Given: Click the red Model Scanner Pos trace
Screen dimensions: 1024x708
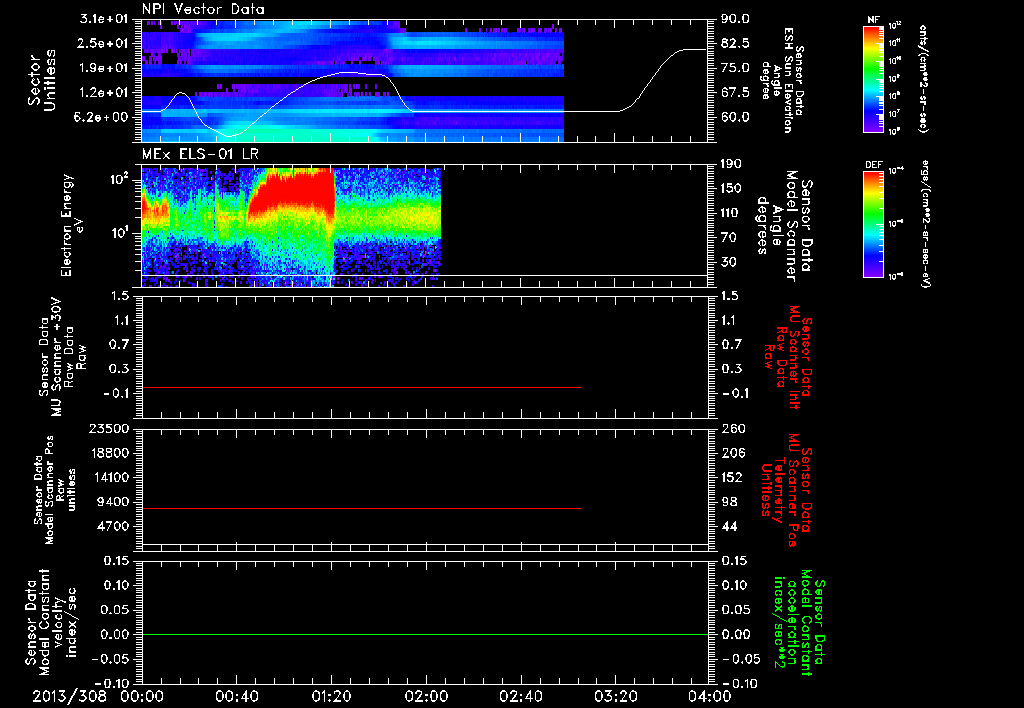Looking at the screenshot, I should 361,508.
